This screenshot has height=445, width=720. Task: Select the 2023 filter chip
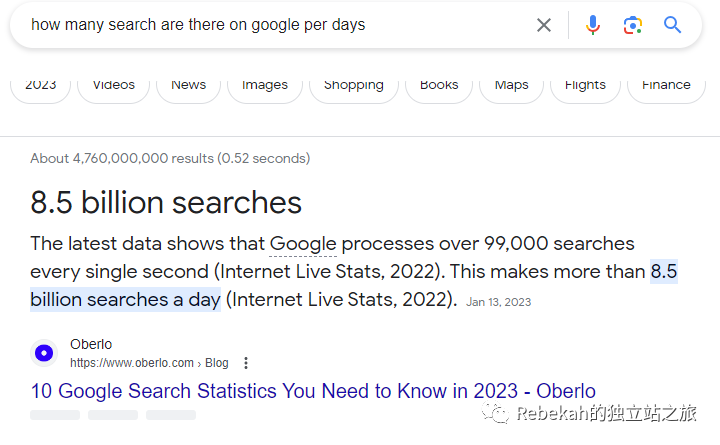(40, 86)
